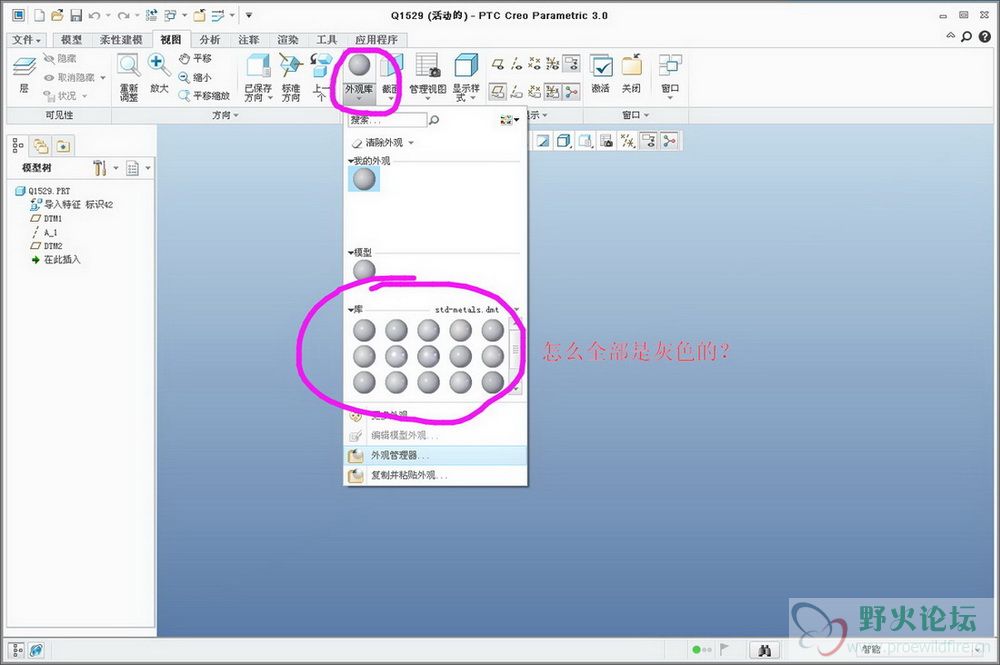Screen dimensions: 1000x665
Task: Open the 窗口 windows dropdown
Action: [670, 77]
